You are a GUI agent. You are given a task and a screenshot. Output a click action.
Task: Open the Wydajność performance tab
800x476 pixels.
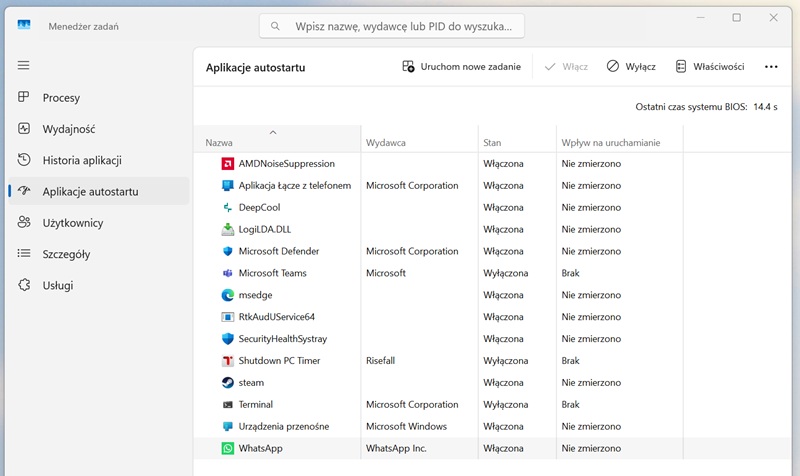click(x=68, y=129)
